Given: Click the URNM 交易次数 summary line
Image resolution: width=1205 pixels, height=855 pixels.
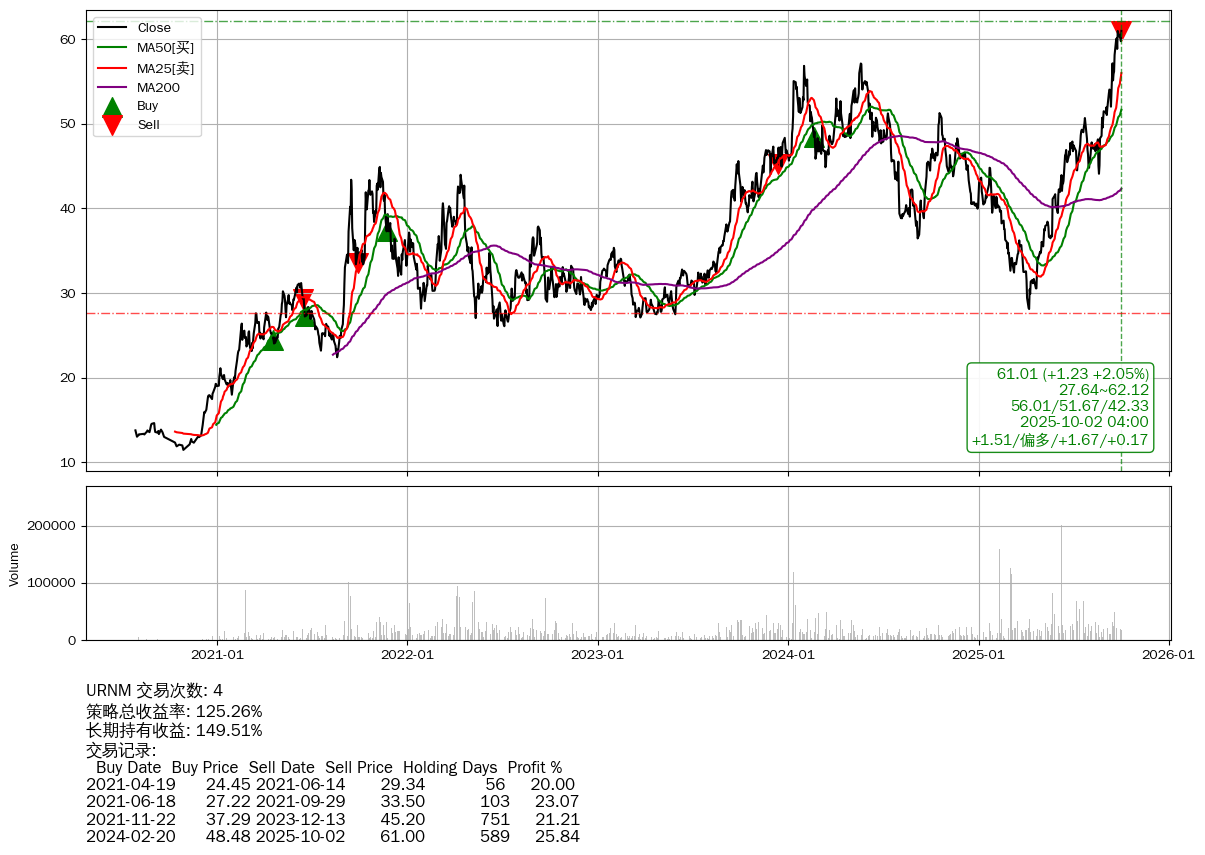Looking at the screenshot, I should click(154, 691).
